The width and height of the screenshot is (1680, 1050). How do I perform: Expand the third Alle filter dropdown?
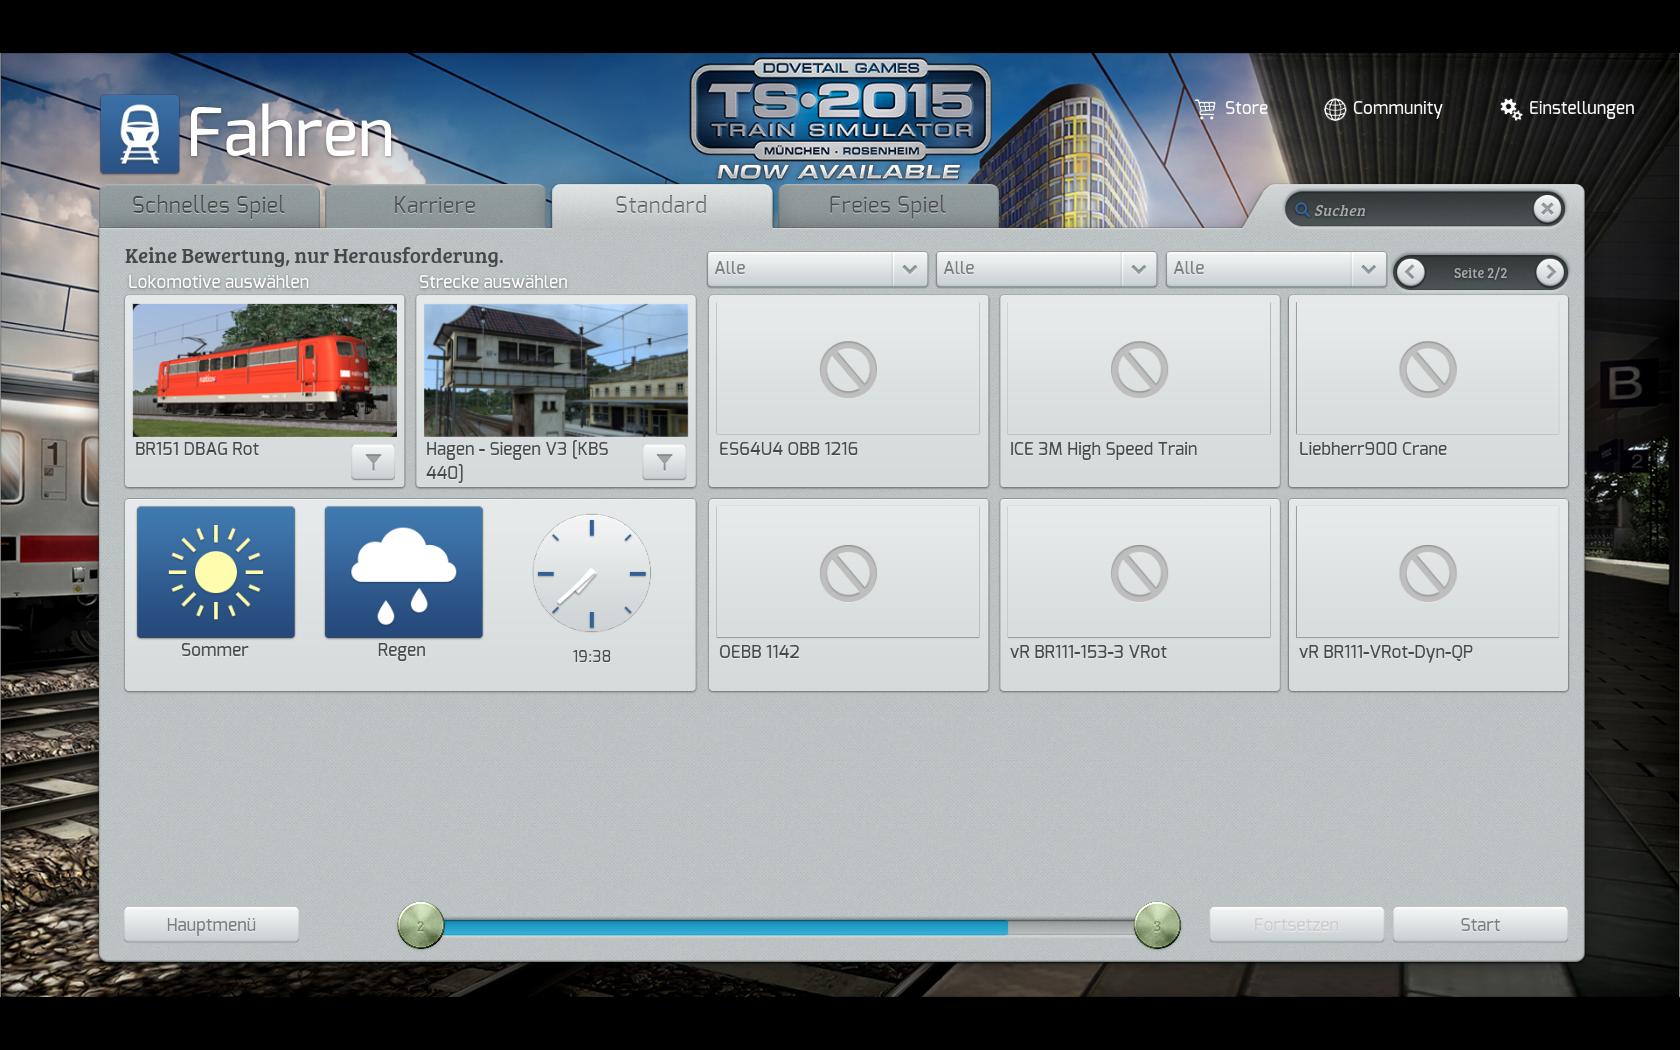pyautogui.click(x=1276, y=268)
